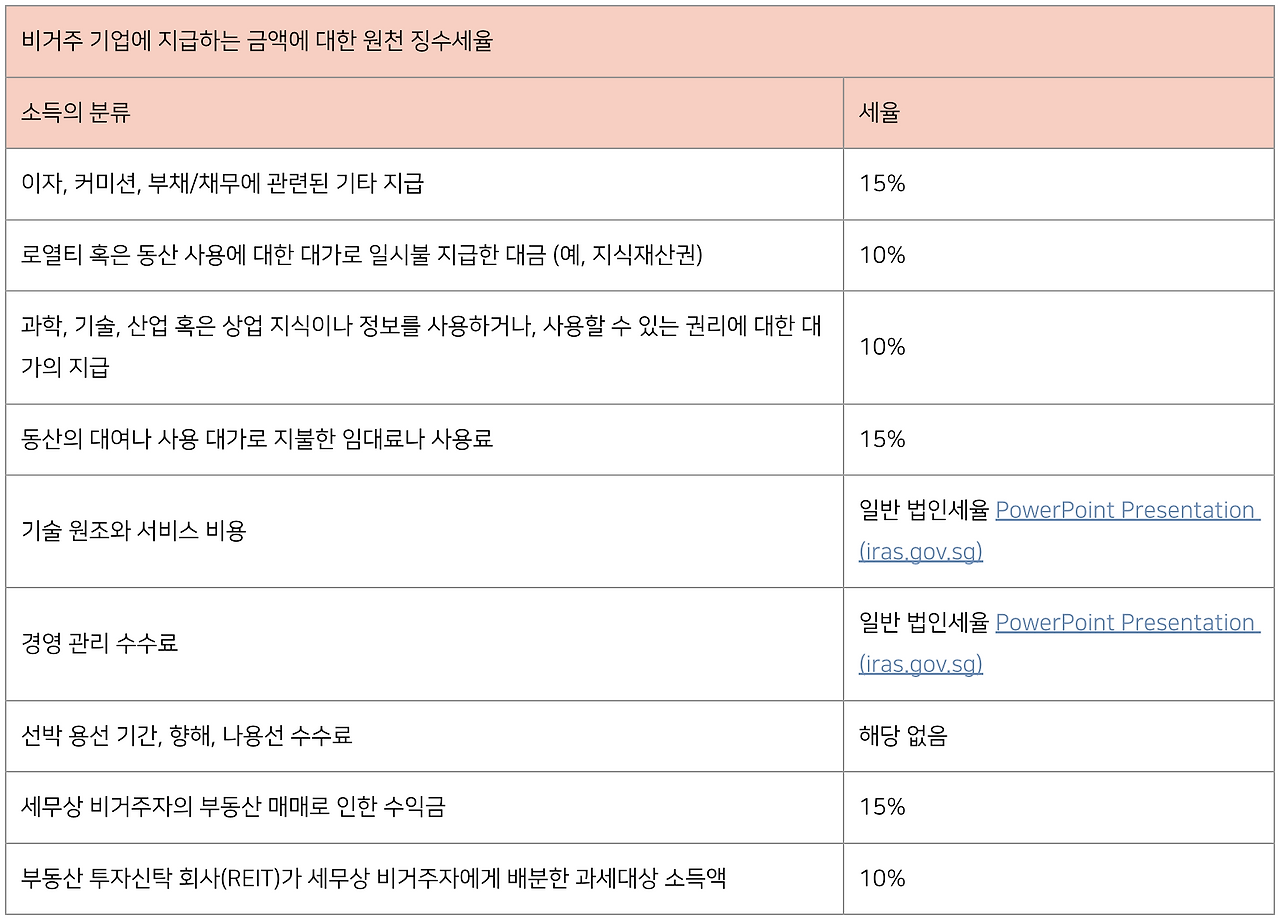This screenshot has width=1280, height=920.
Task: Open the PowerPoint Presentation link for 경영 관리 수수료
Action: (1126, 623)
